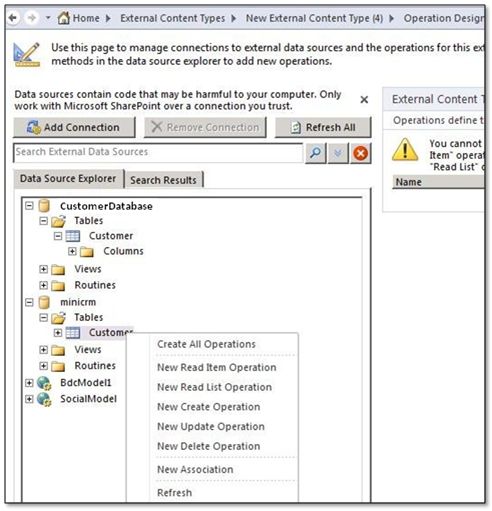Switch to Search Results tab

[163, 180]
